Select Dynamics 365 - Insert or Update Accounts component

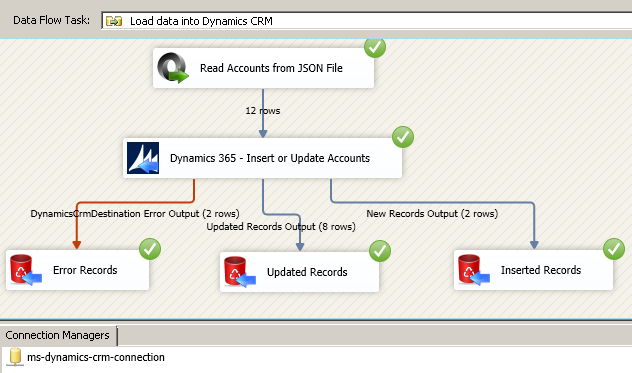point(262,158)
